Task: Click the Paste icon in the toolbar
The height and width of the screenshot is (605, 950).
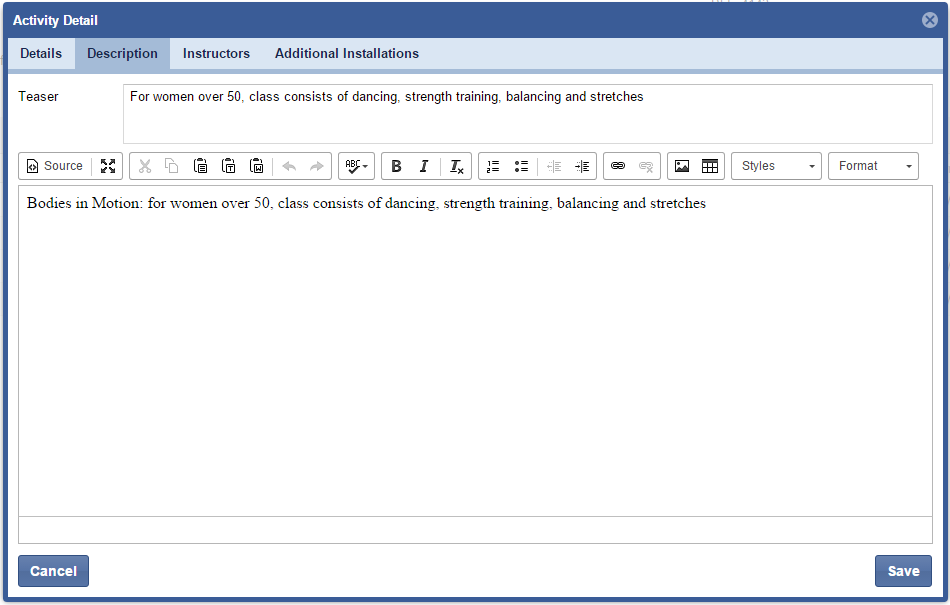Action: coord(200,166)
